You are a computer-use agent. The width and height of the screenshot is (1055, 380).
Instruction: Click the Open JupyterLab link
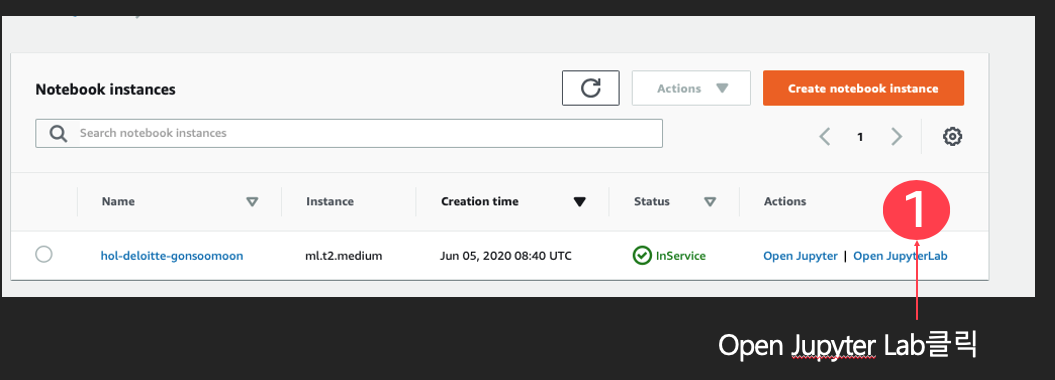point(900,256)
